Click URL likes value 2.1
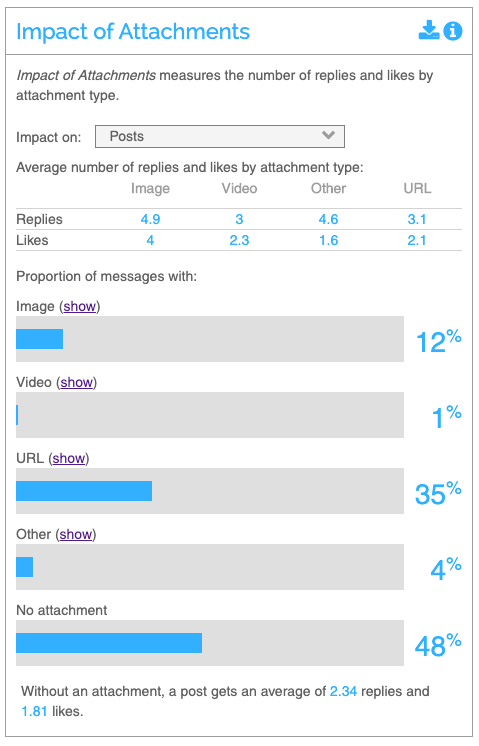Image resolution: width=479 pixels, height=746 pixels. (417, 240)
